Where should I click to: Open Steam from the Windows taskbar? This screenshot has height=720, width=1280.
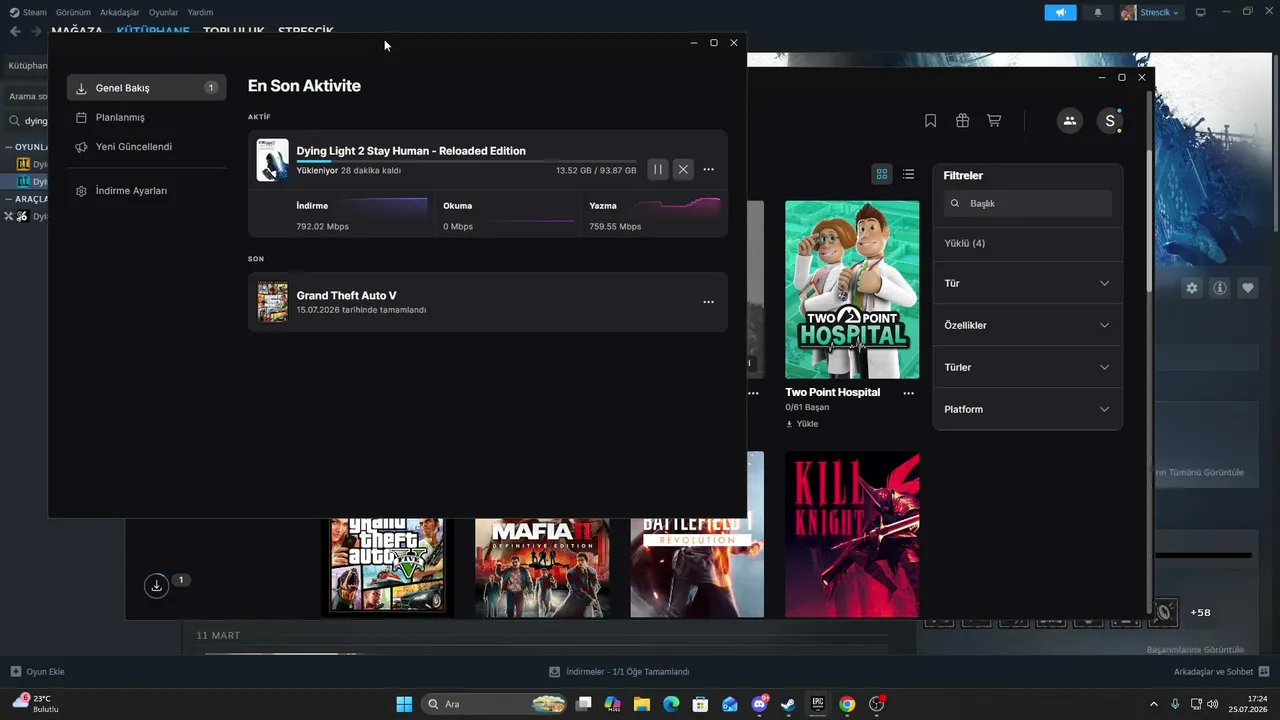tap(788, 704)
